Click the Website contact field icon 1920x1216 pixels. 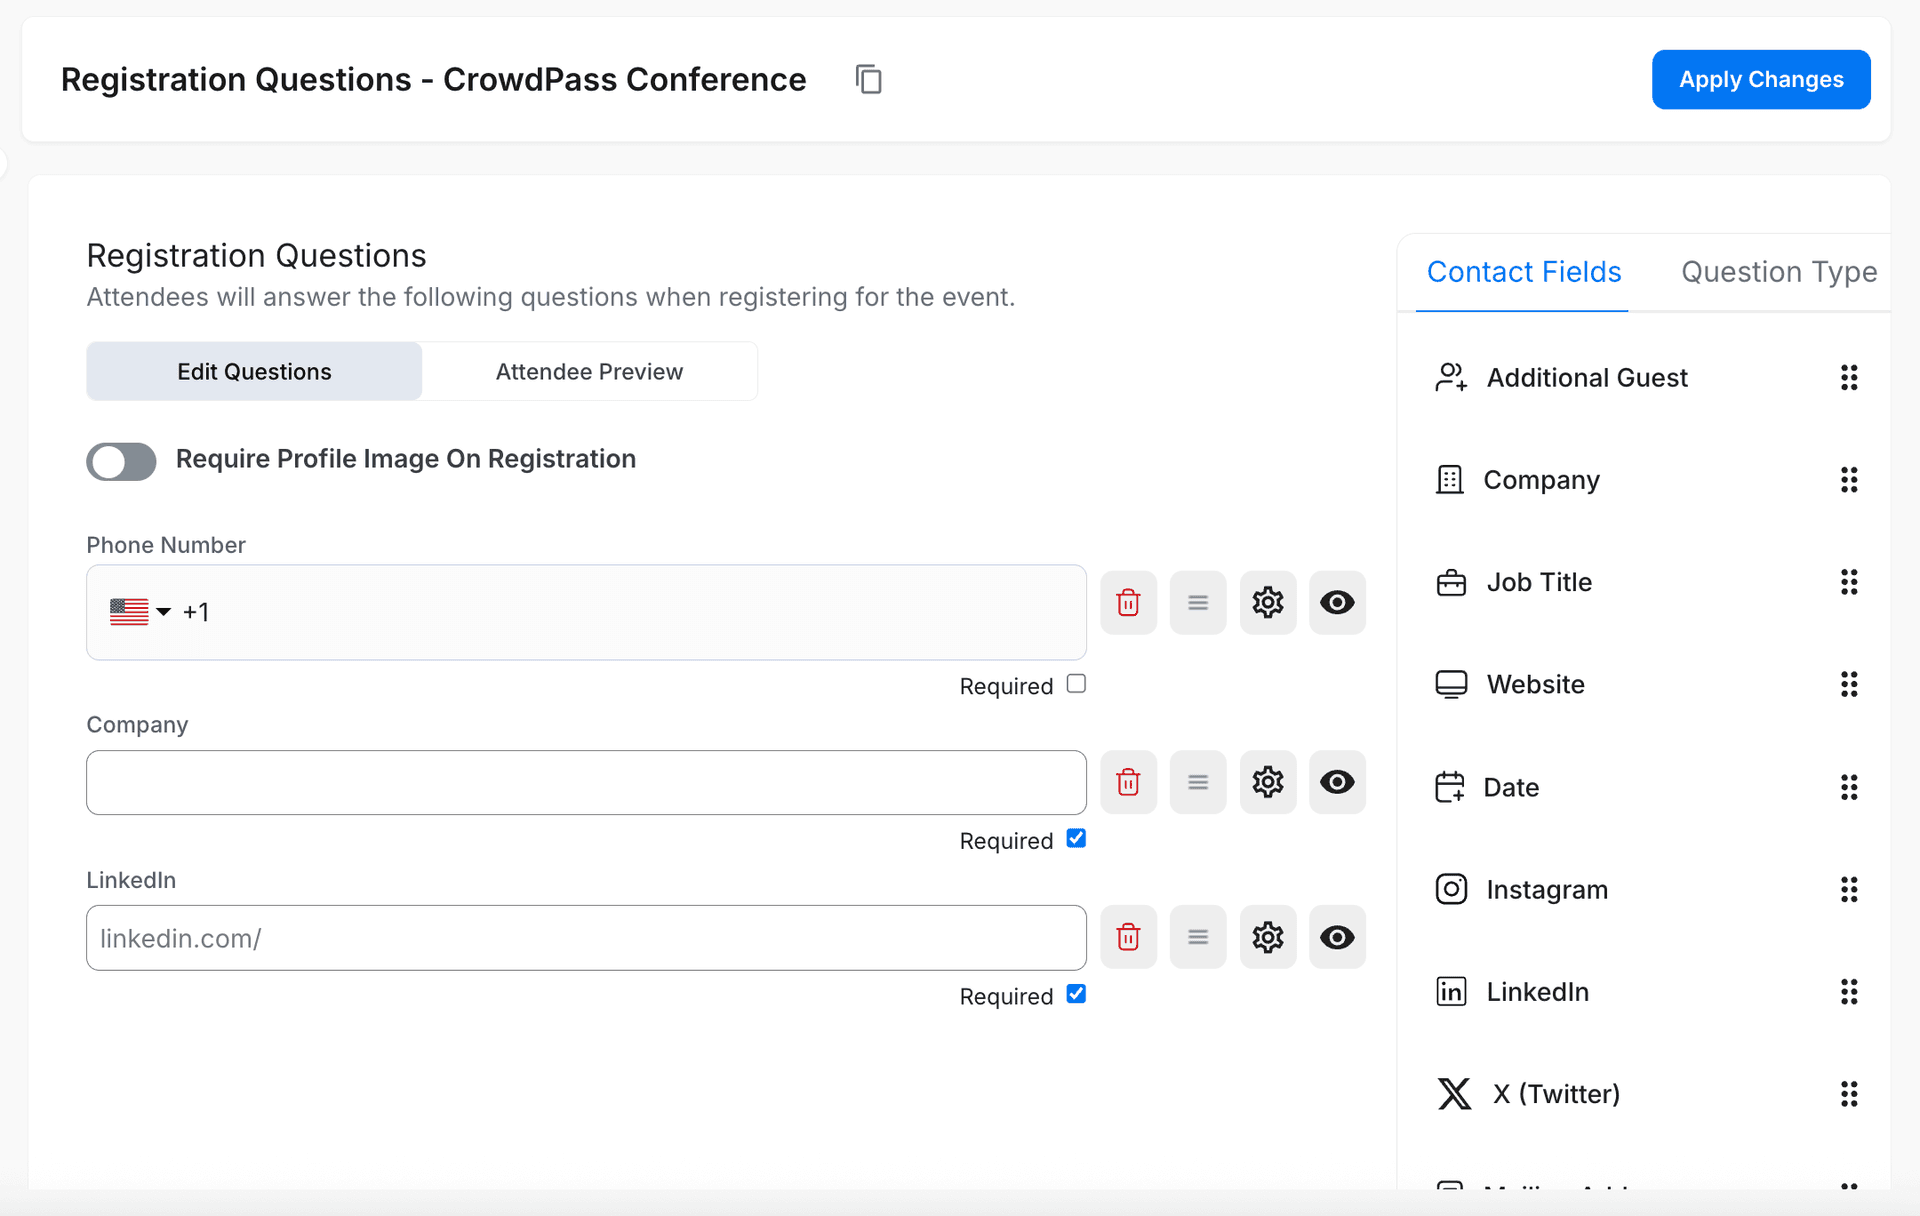click(1451, 684)
